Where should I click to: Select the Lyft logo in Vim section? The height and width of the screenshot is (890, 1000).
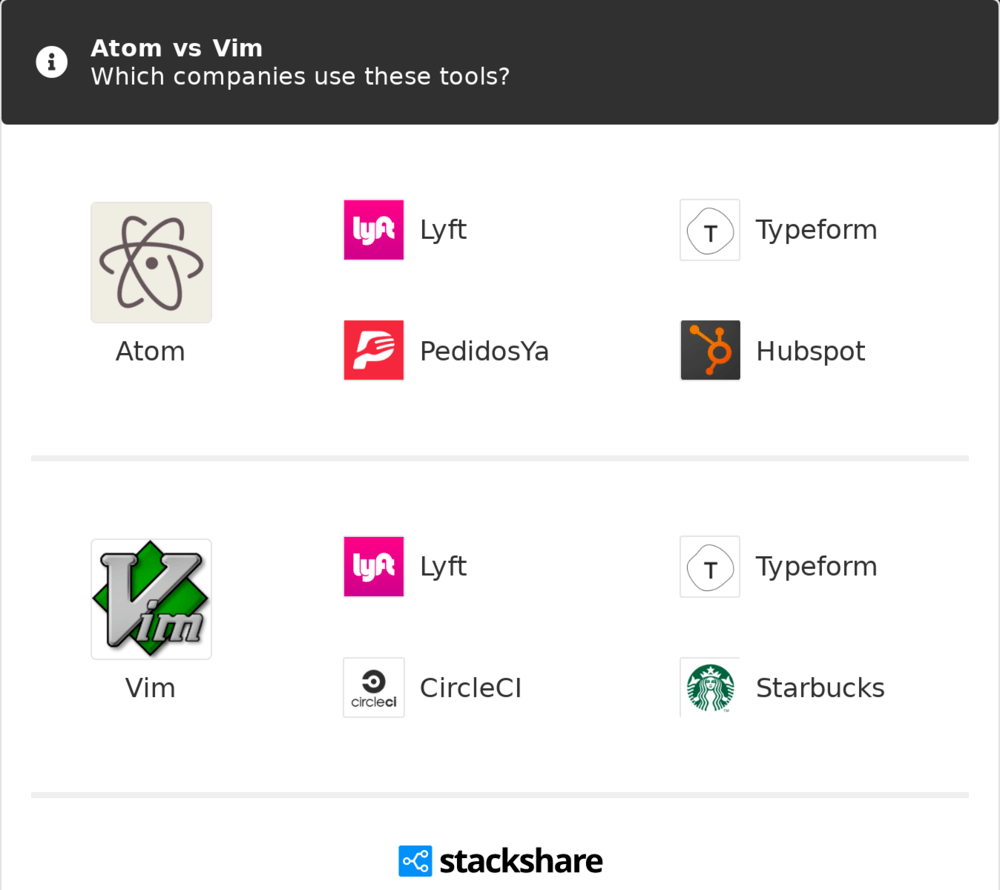374,566
